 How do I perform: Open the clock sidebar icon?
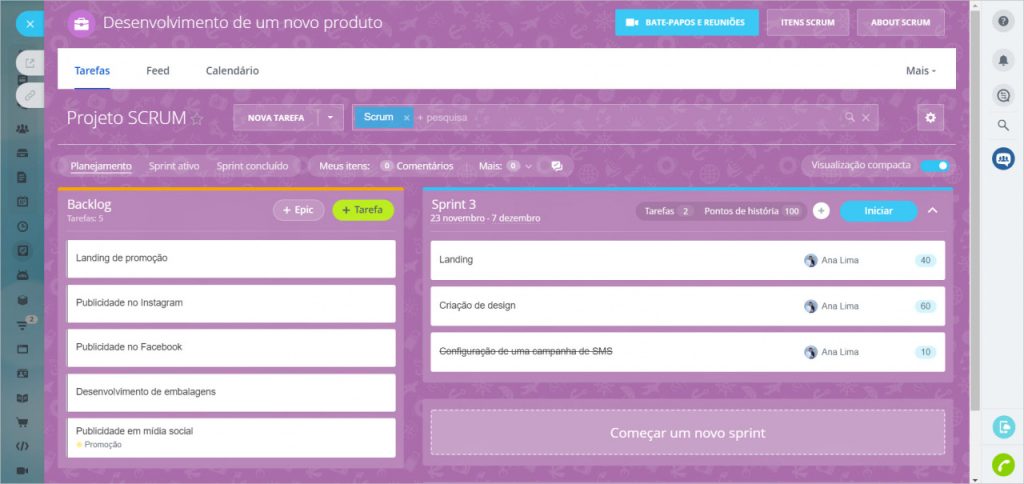[22, 227]
